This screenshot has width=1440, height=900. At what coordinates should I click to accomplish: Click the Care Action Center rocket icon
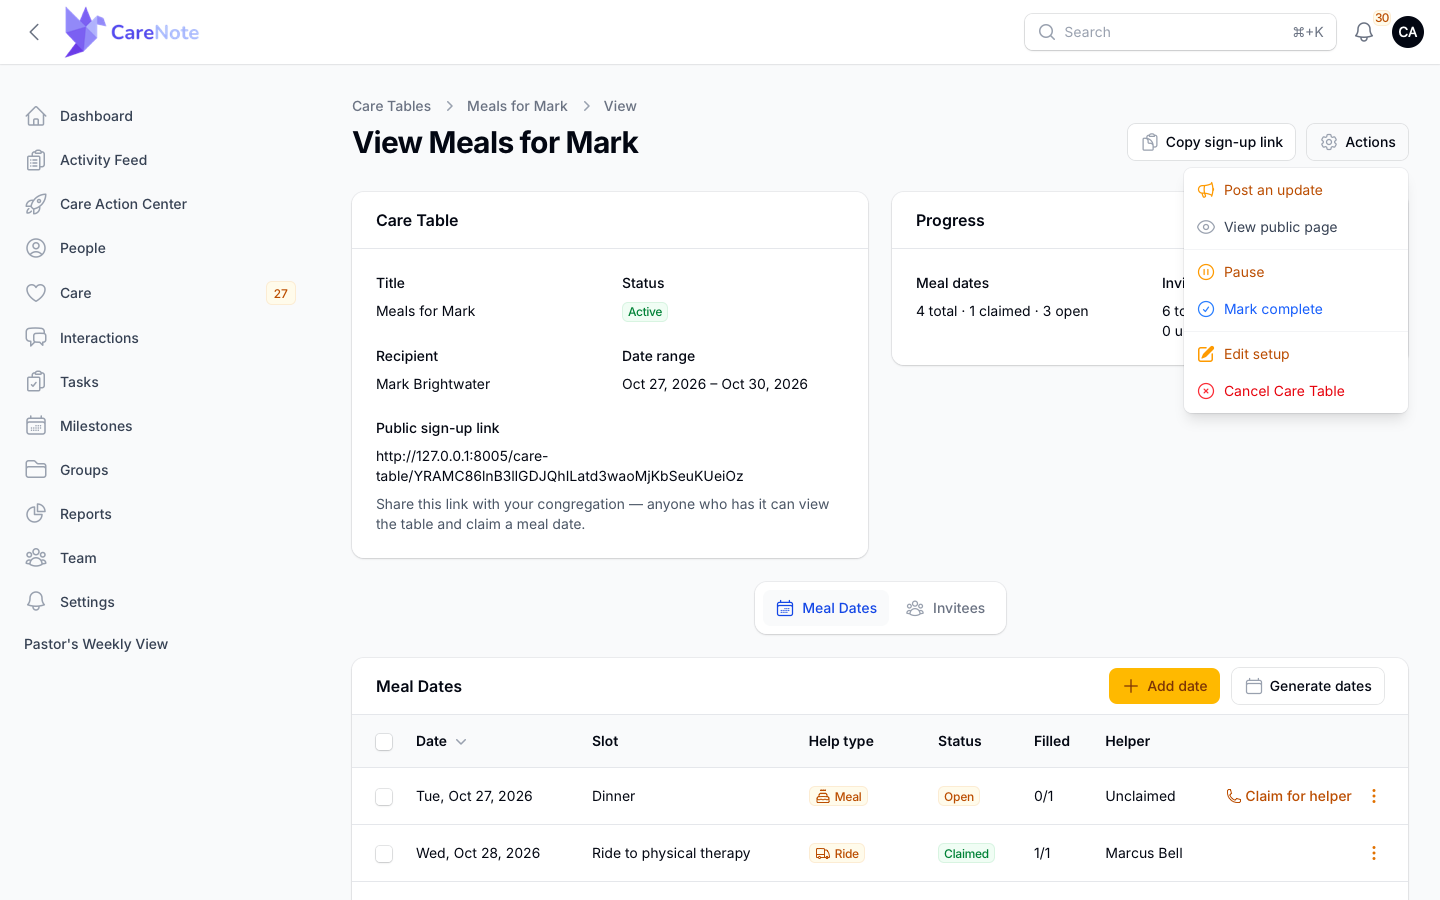(x=36, y=204)
